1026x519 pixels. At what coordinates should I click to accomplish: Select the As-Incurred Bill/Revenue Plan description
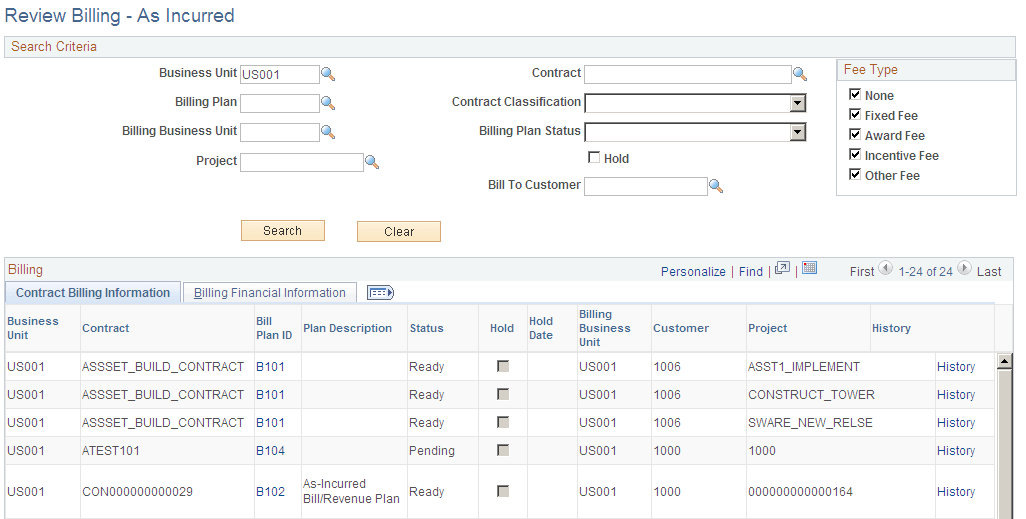pyautogui.click(x=351, y=491)
